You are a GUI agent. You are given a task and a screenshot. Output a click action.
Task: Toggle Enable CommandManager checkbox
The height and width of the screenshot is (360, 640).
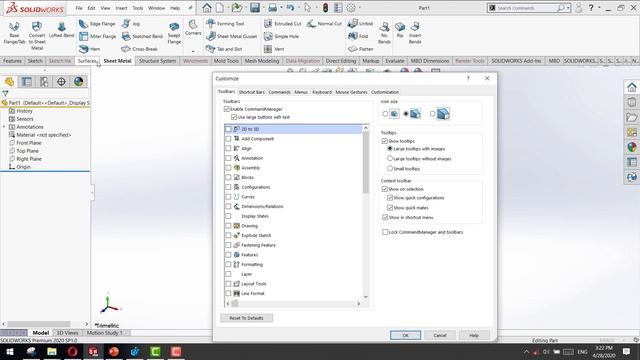(x=227, y=109)
